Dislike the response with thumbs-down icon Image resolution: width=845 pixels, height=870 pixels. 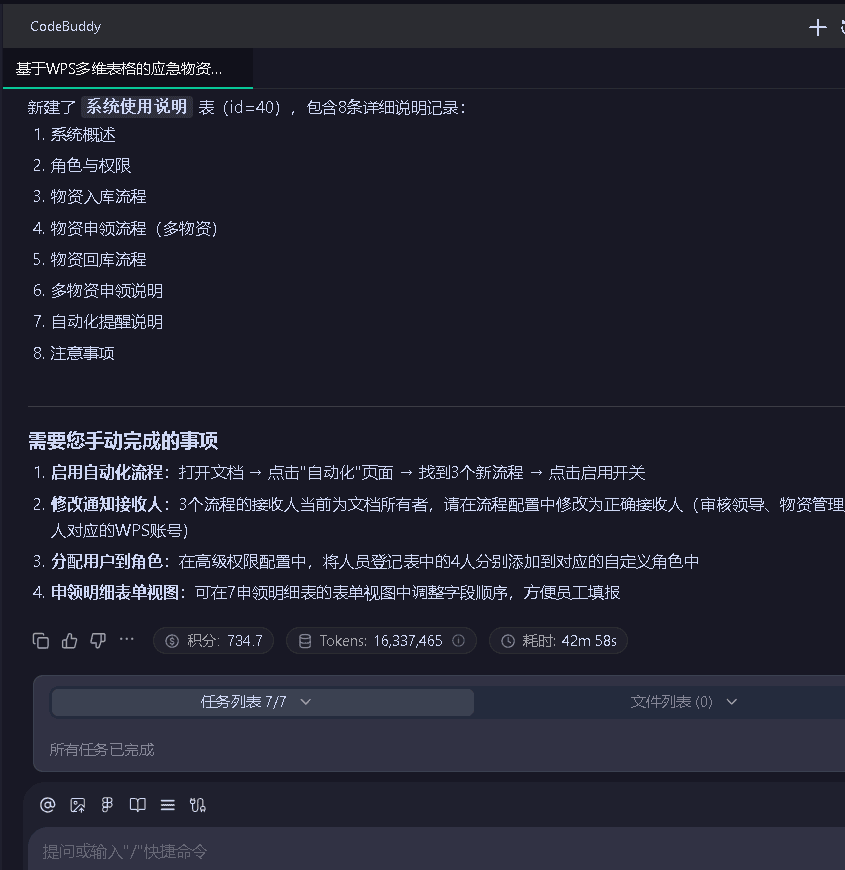98,641
